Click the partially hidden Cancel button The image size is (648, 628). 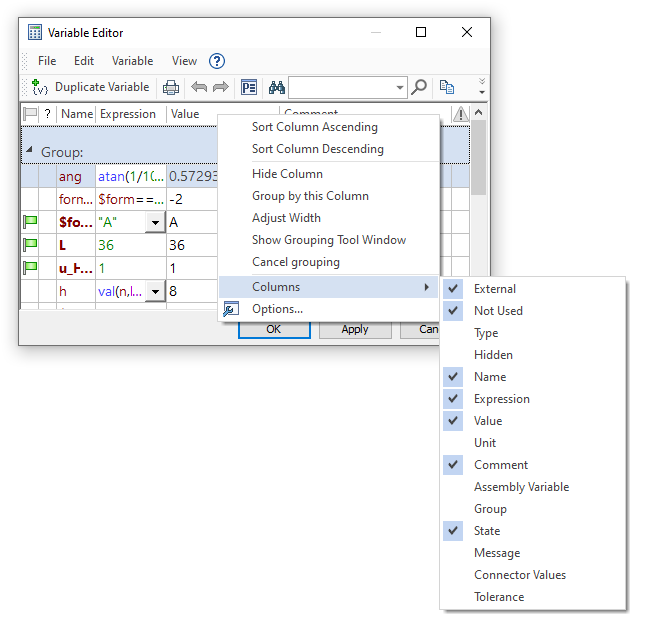420,330
